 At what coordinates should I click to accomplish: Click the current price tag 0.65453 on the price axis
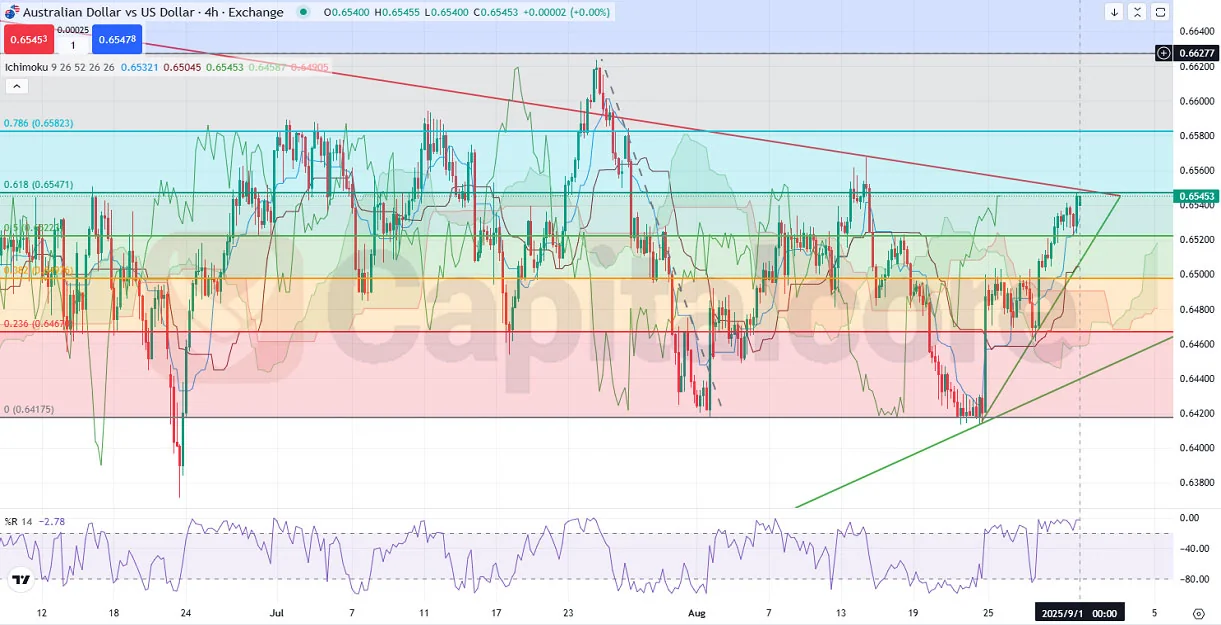click(1196, 196)
